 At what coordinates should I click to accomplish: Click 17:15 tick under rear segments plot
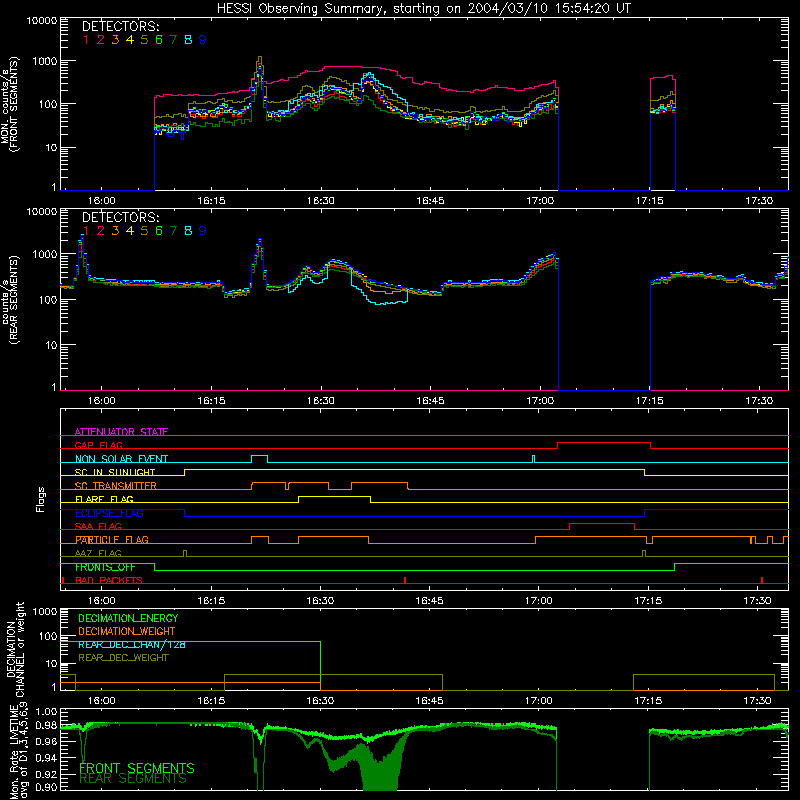tap(649, 401)
